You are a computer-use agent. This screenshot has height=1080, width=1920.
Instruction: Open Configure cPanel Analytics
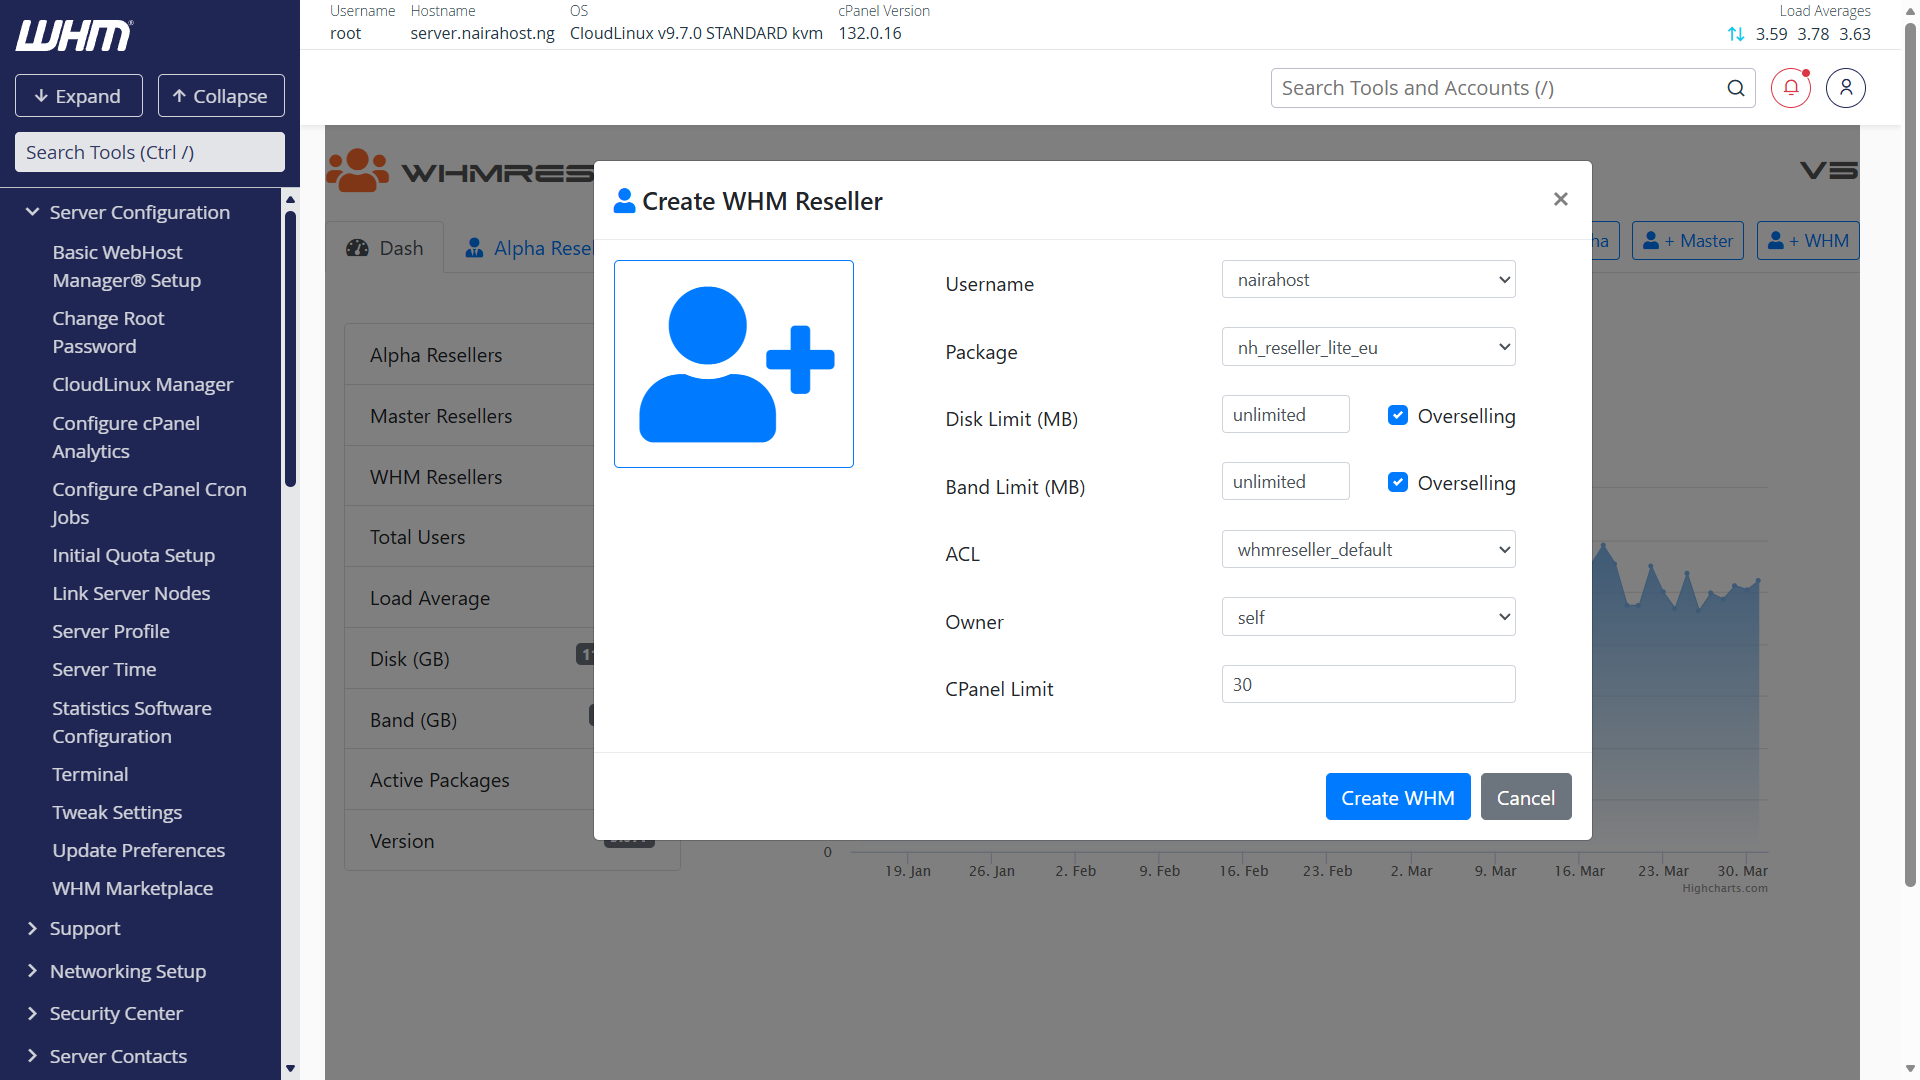pyautogui.click(x=126, y=437)
